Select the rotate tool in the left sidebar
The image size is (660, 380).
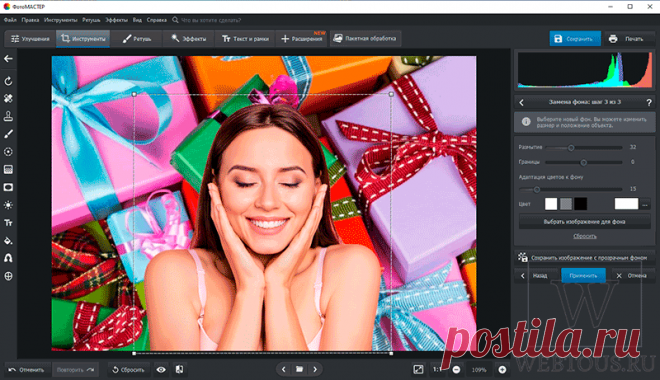pyautogui.click(x=8, y=81)
